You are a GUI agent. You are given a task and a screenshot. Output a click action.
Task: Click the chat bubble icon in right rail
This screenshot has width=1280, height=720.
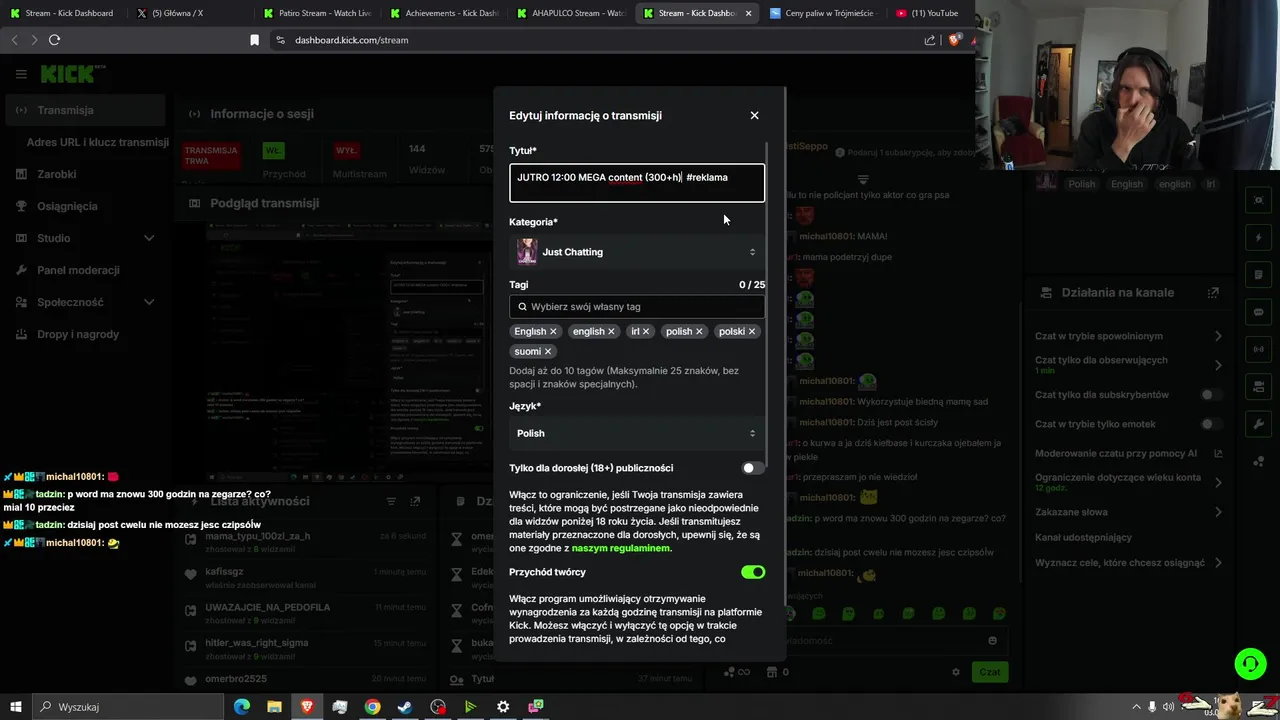(1258, 312)
